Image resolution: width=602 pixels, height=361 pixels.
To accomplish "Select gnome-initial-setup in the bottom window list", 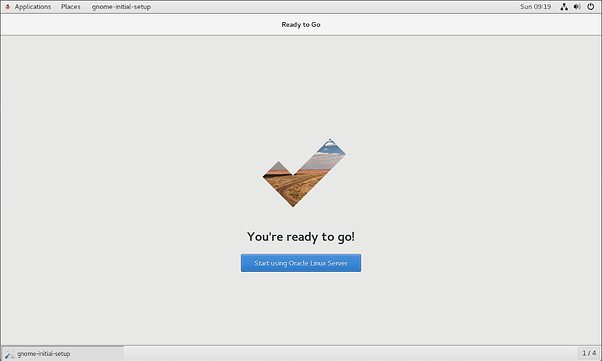I will coord(63,354).
